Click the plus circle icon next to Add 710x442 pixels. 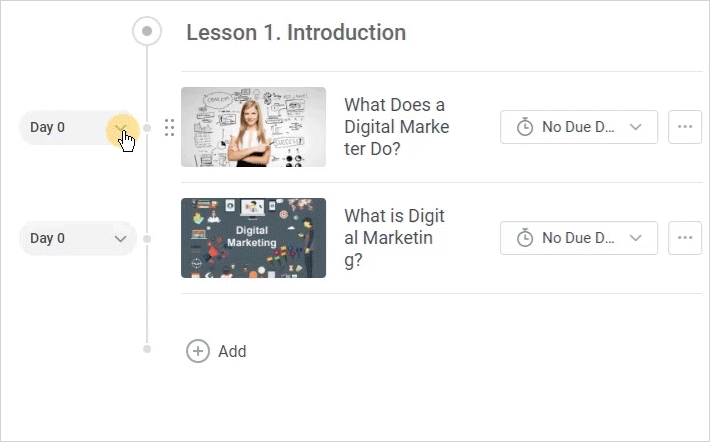[198, 351]
